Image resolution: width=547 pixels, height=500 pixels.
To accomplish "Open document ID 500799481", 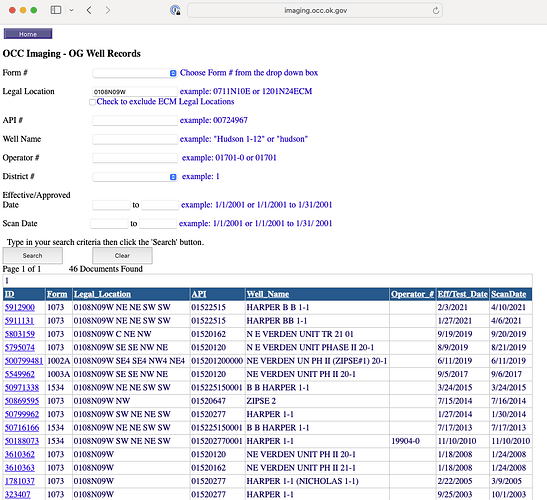I will click(x=24, y=361).
